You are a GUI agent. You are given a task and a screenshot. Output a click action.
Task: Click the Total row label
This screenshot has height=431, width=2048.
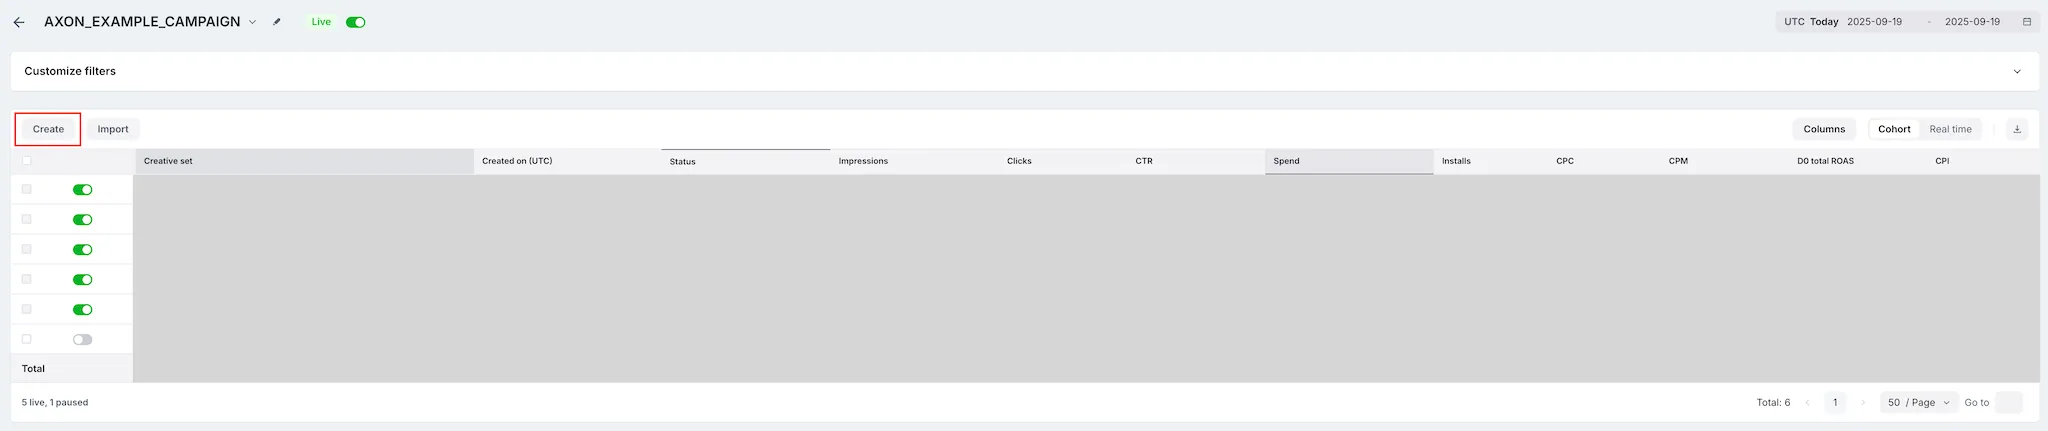click(x=33, y=369)
